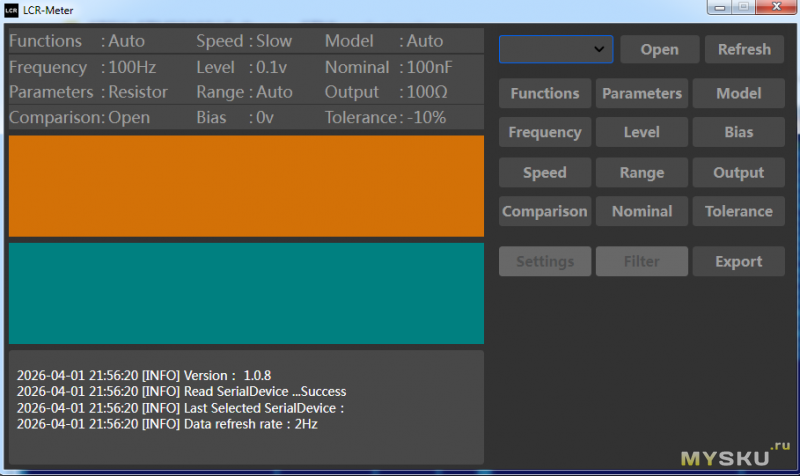Select the Tolerance button
Viewport: 800px width, 476px height.
tap(739, 211)
